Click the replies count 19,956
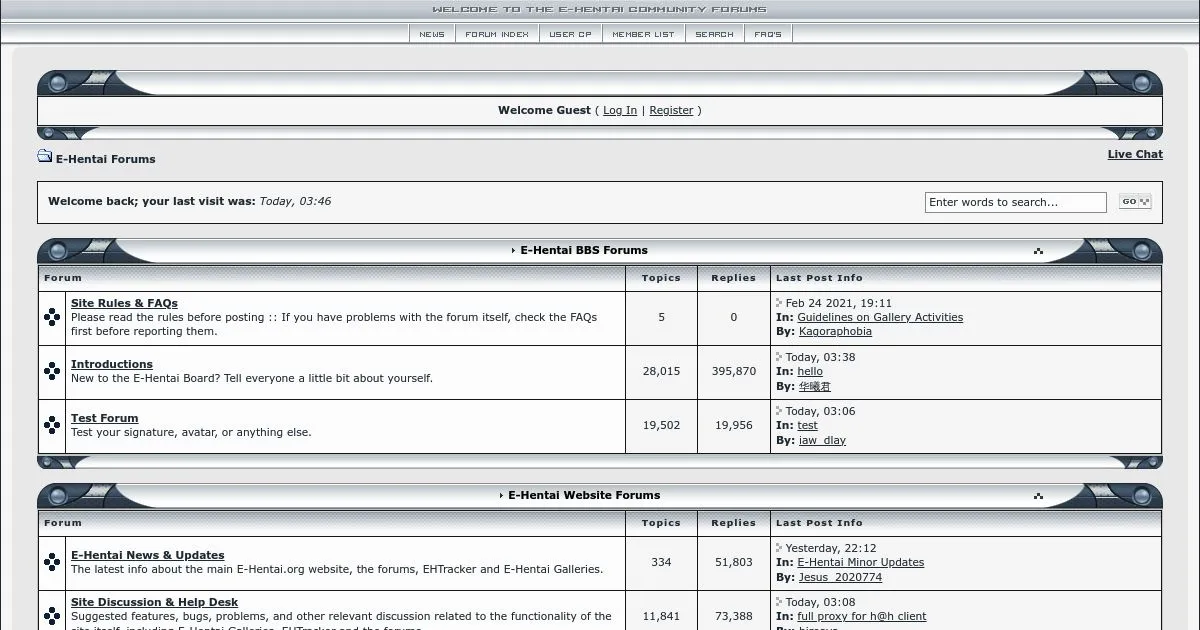This screenshot has height=630, width=1200. [733, 425]
